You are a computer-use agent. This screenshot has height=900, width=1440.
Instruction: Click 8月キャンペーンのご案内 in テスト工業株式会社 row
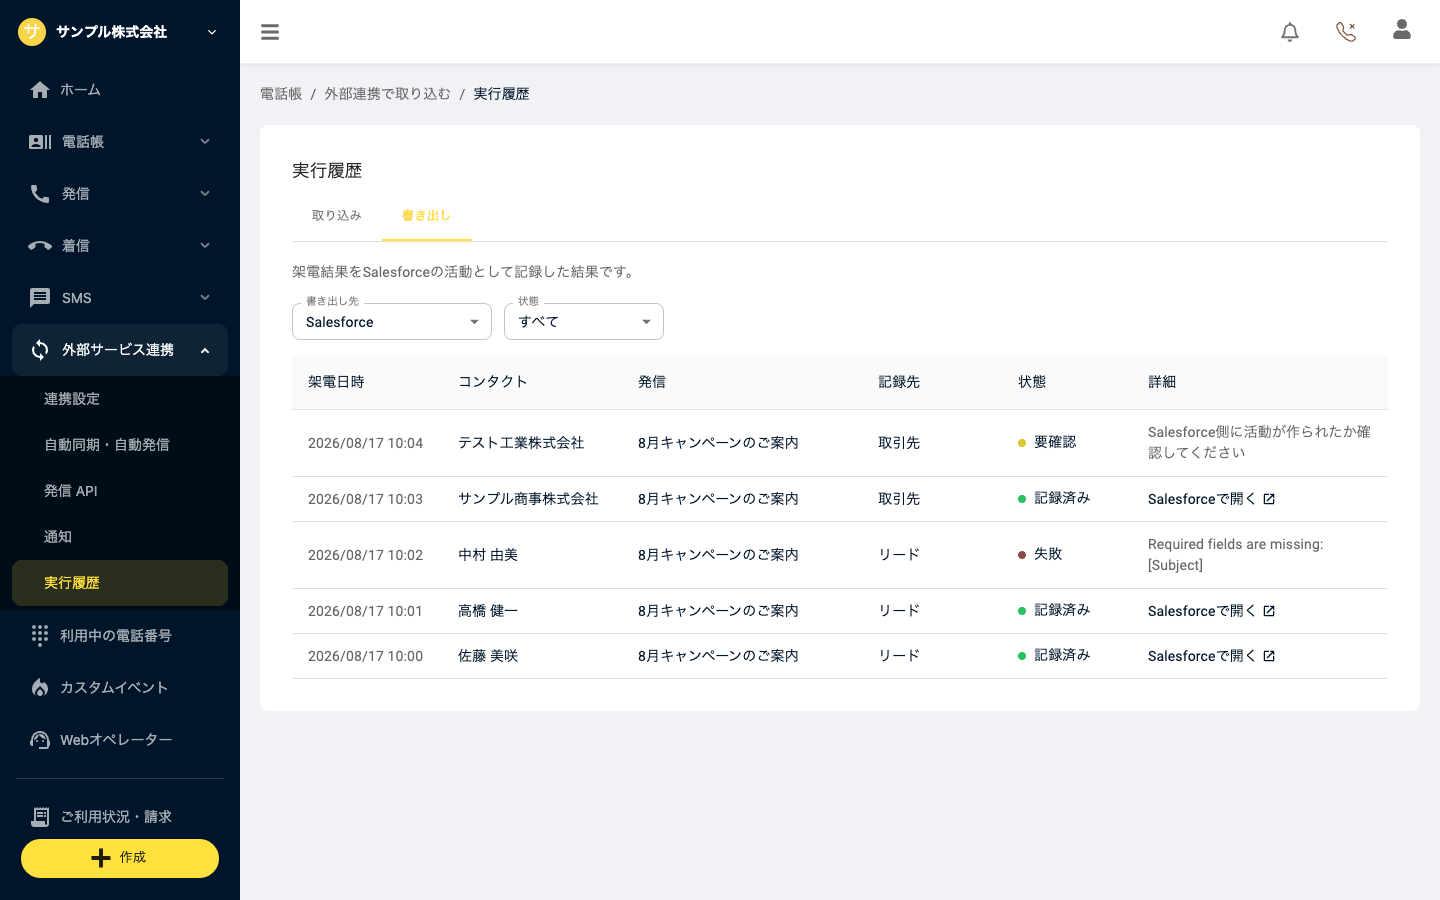click(x=718, y=443)
